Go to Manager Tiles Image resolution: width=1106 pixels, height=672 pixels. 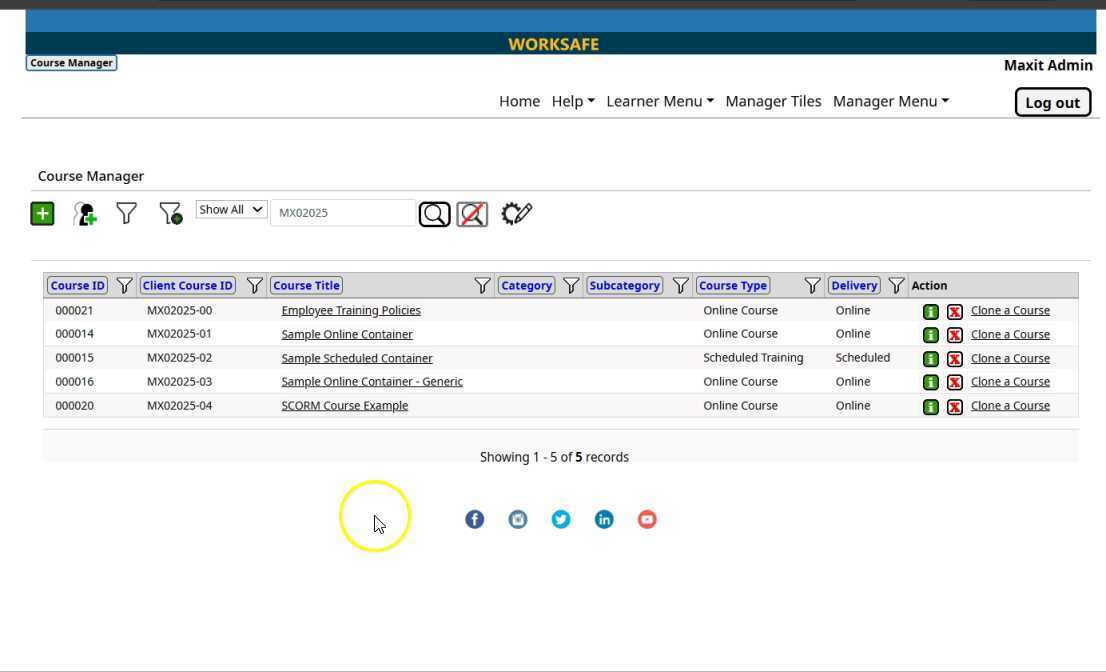(773, 101)
